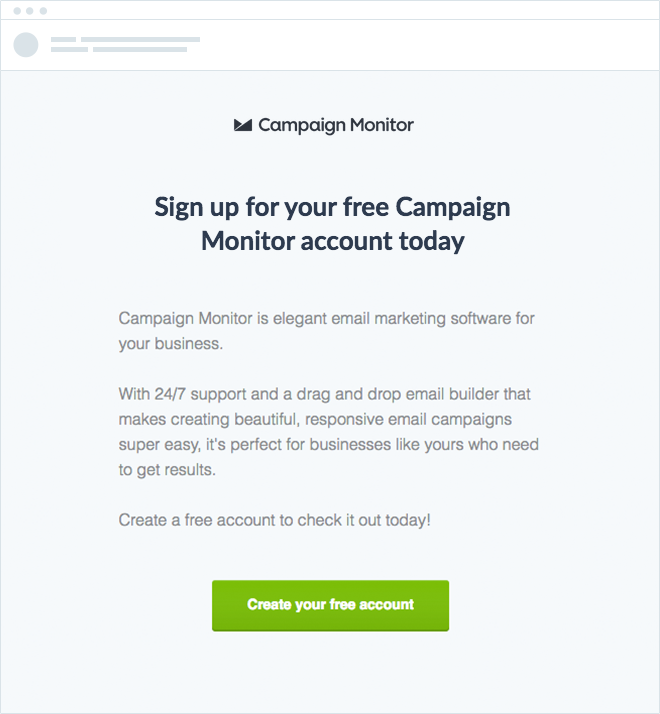Click the 'Sign up for your free Campaign' heading line

(x=333, y=207)
